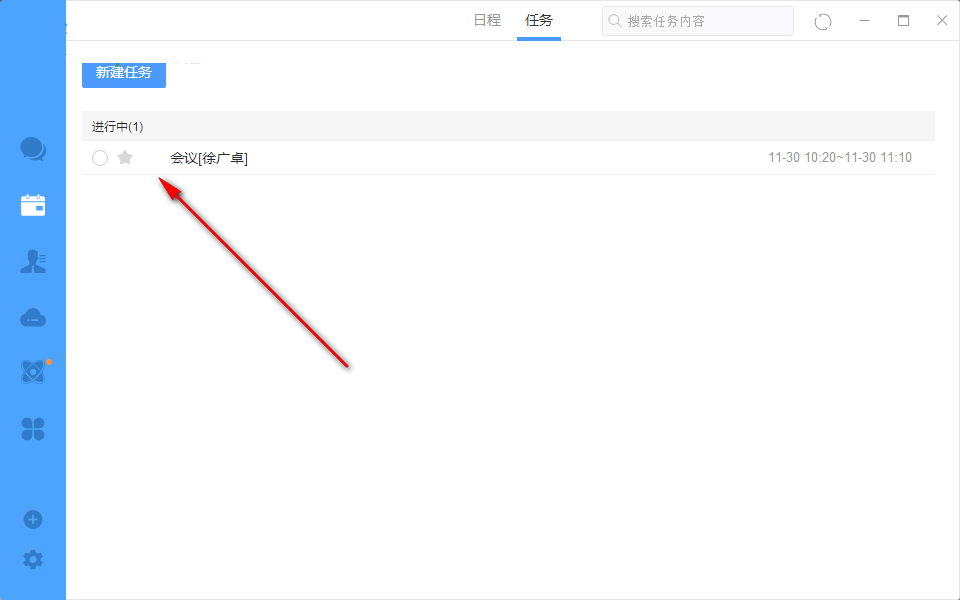Click the task date 11-30 10:20~11-30 11:10
This screenshot has height=600, width=960.
pos(840,158)
